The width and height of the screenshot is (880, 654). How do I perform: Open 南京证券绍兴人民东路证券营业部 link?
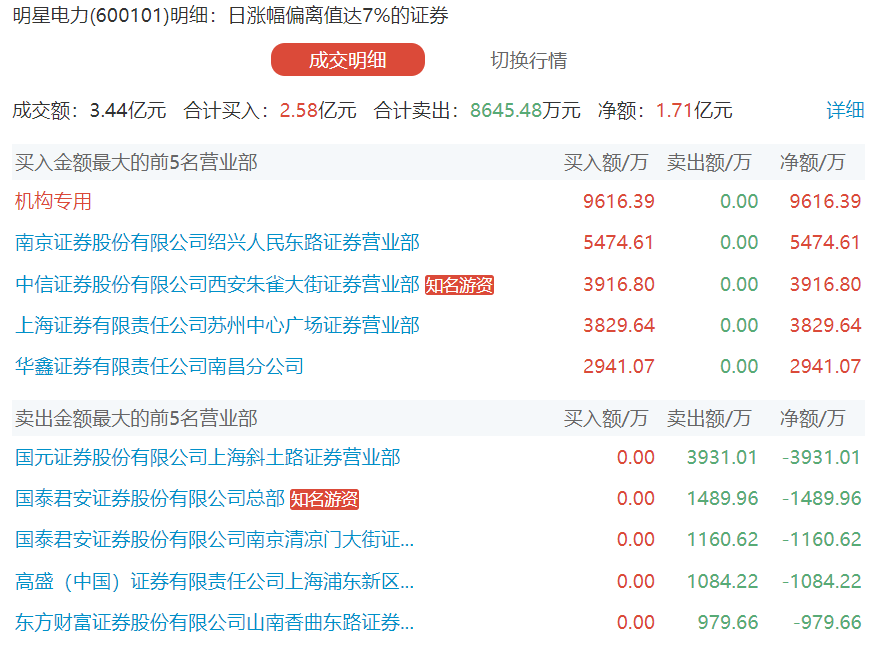217,243
